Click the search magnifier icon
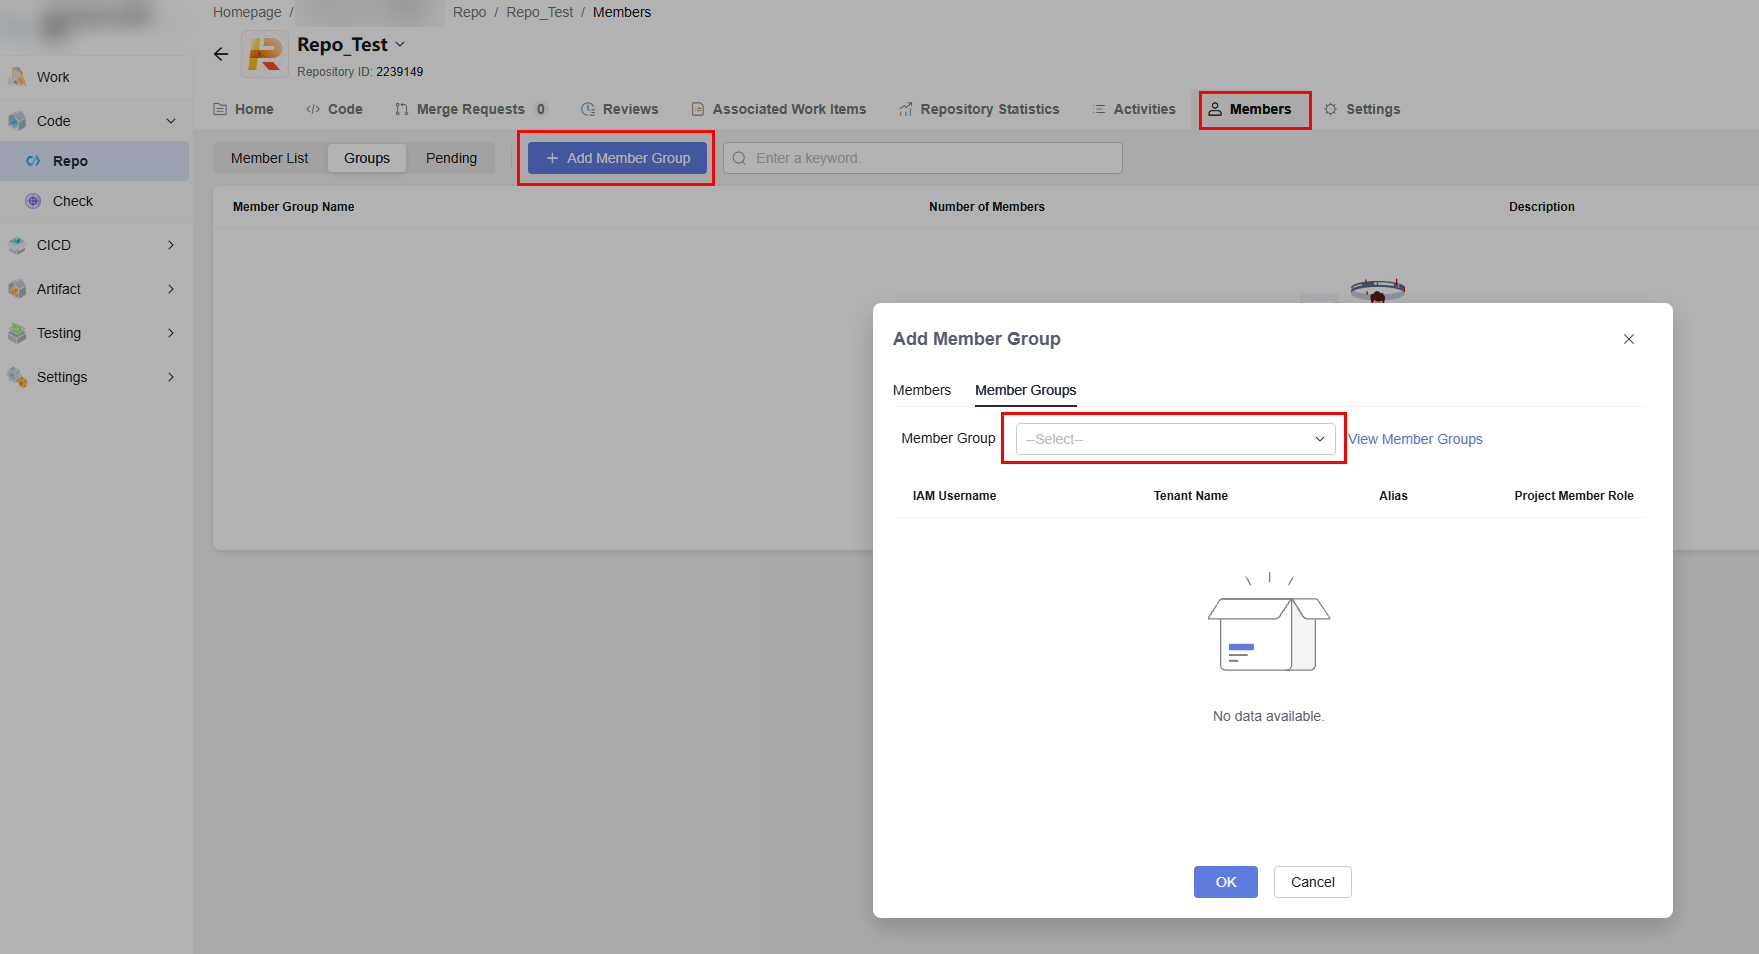This screenshot has width=1759, height=954. point(740,158)
